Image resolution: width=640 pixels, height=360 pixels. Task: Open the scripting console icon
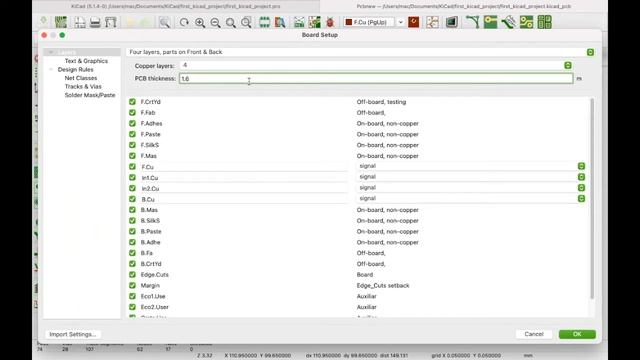coord(451,22)
